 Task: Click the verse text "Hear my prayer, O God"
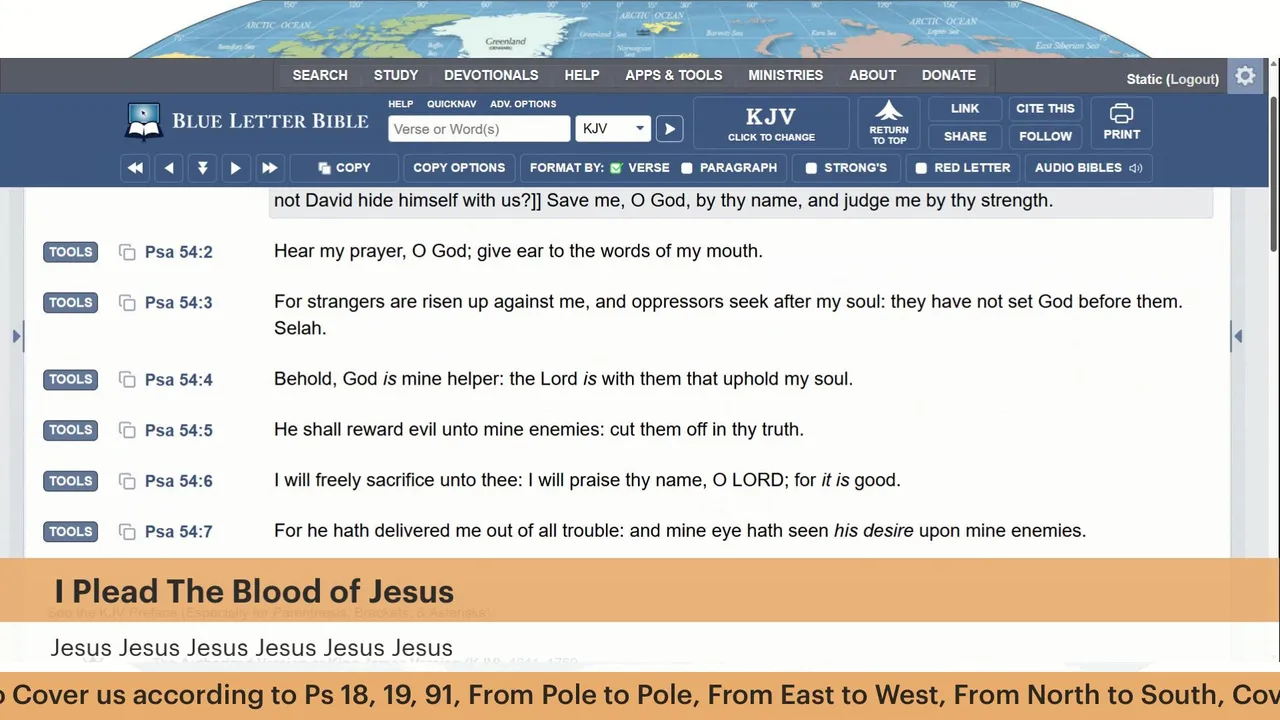pos(370,251)
